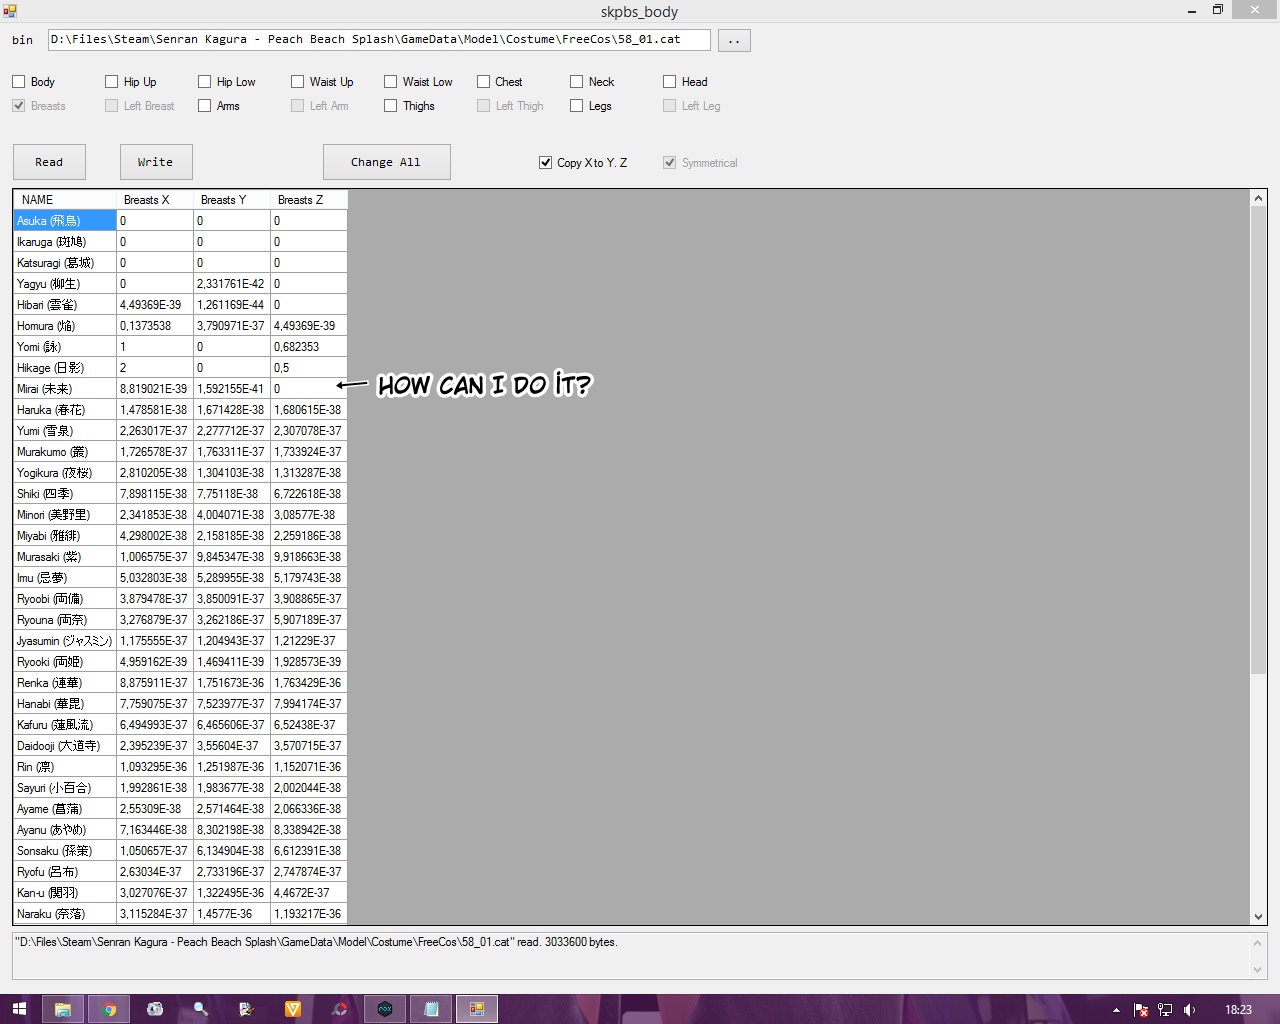Select the Daidooji row name
The width and height of the screenshot is (1280, 1024).
coord(65,746)
